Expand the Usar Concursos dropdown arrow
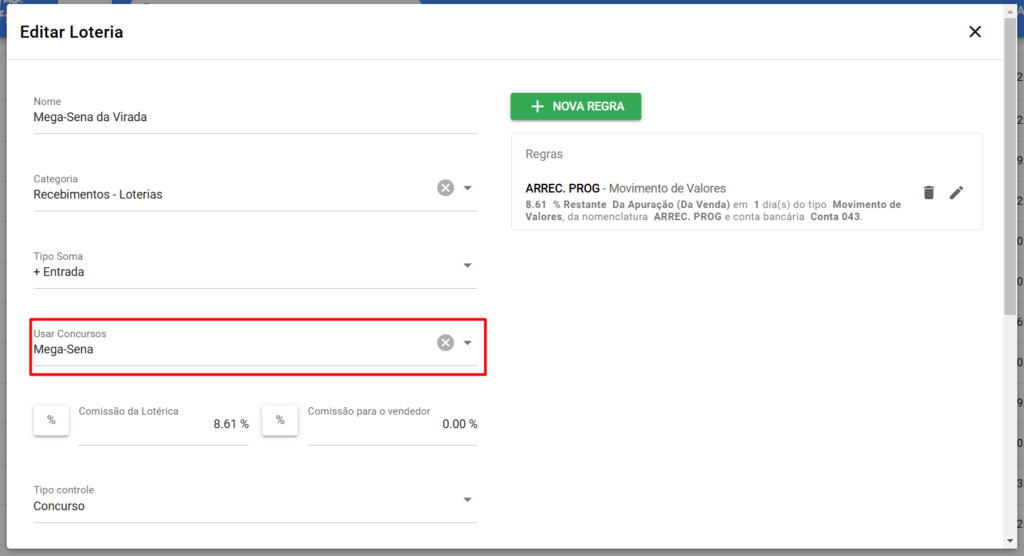 point(467,343)
